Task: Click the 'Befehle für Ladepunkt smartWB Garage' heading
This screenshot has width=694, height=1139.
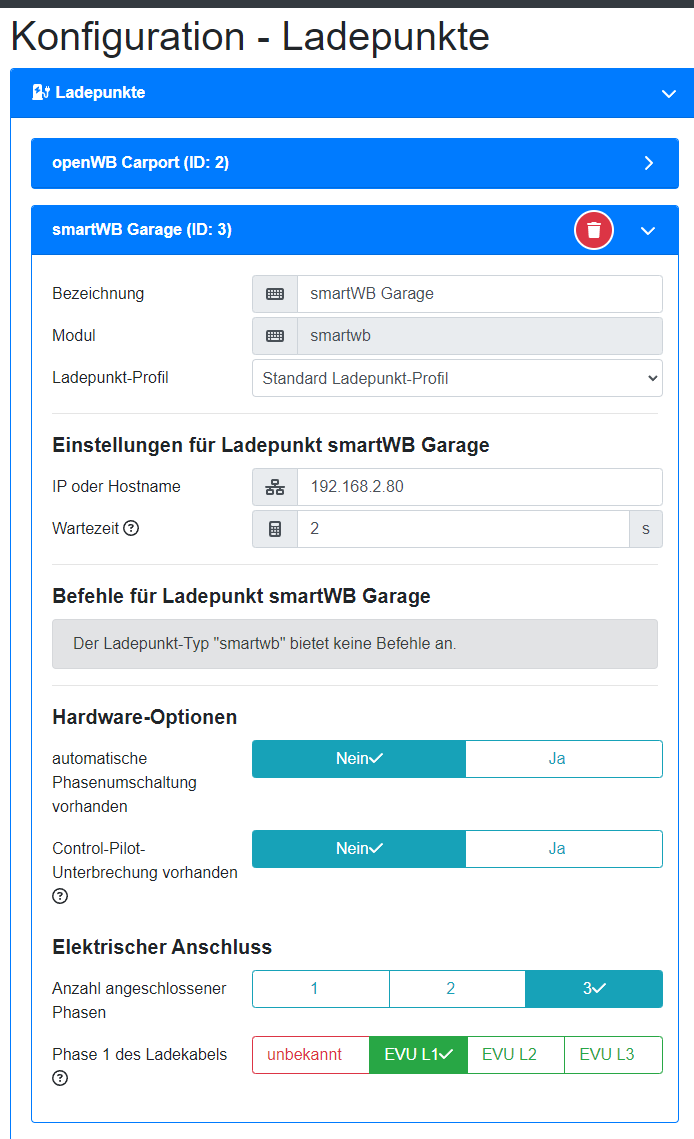Action: [241, 596]
